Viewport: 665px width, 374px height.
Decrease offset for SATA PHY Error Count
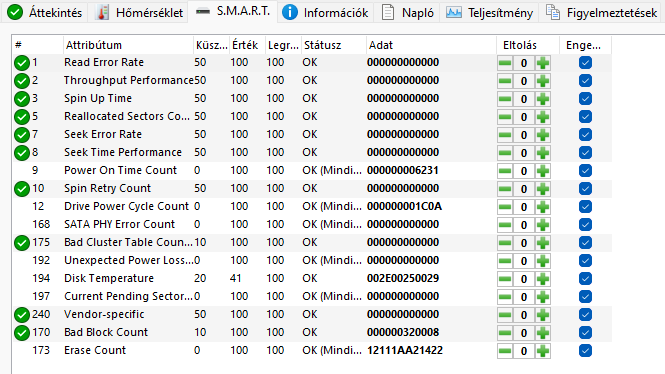pos(505,225)
